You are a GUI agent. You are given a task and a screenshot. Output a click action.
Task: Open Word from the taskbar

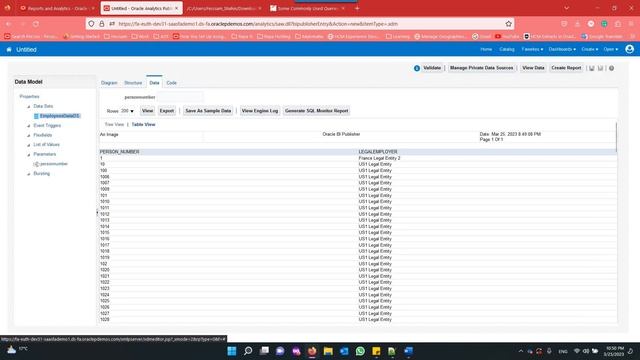(408, 351)
